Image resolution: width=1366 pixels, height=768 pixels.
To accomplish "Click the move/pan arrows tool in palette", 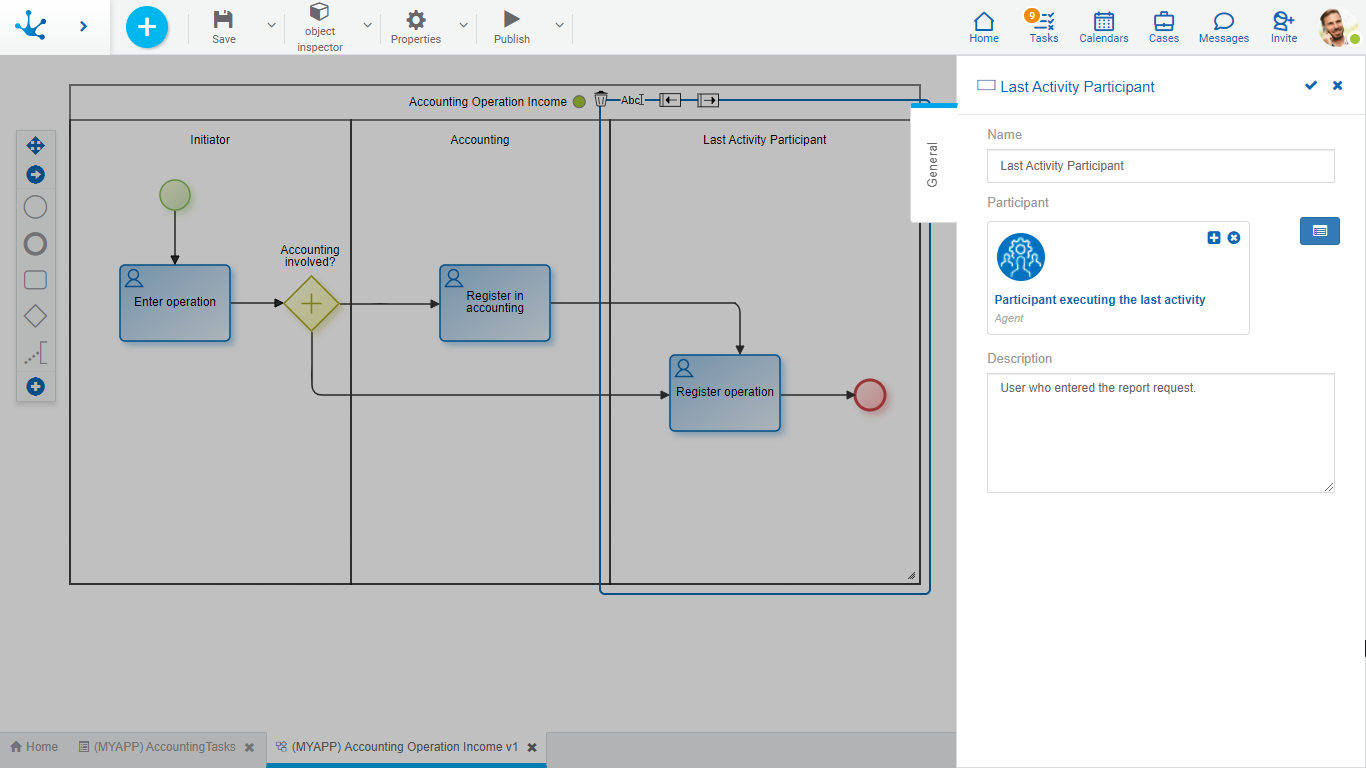I will coord(35,146).
